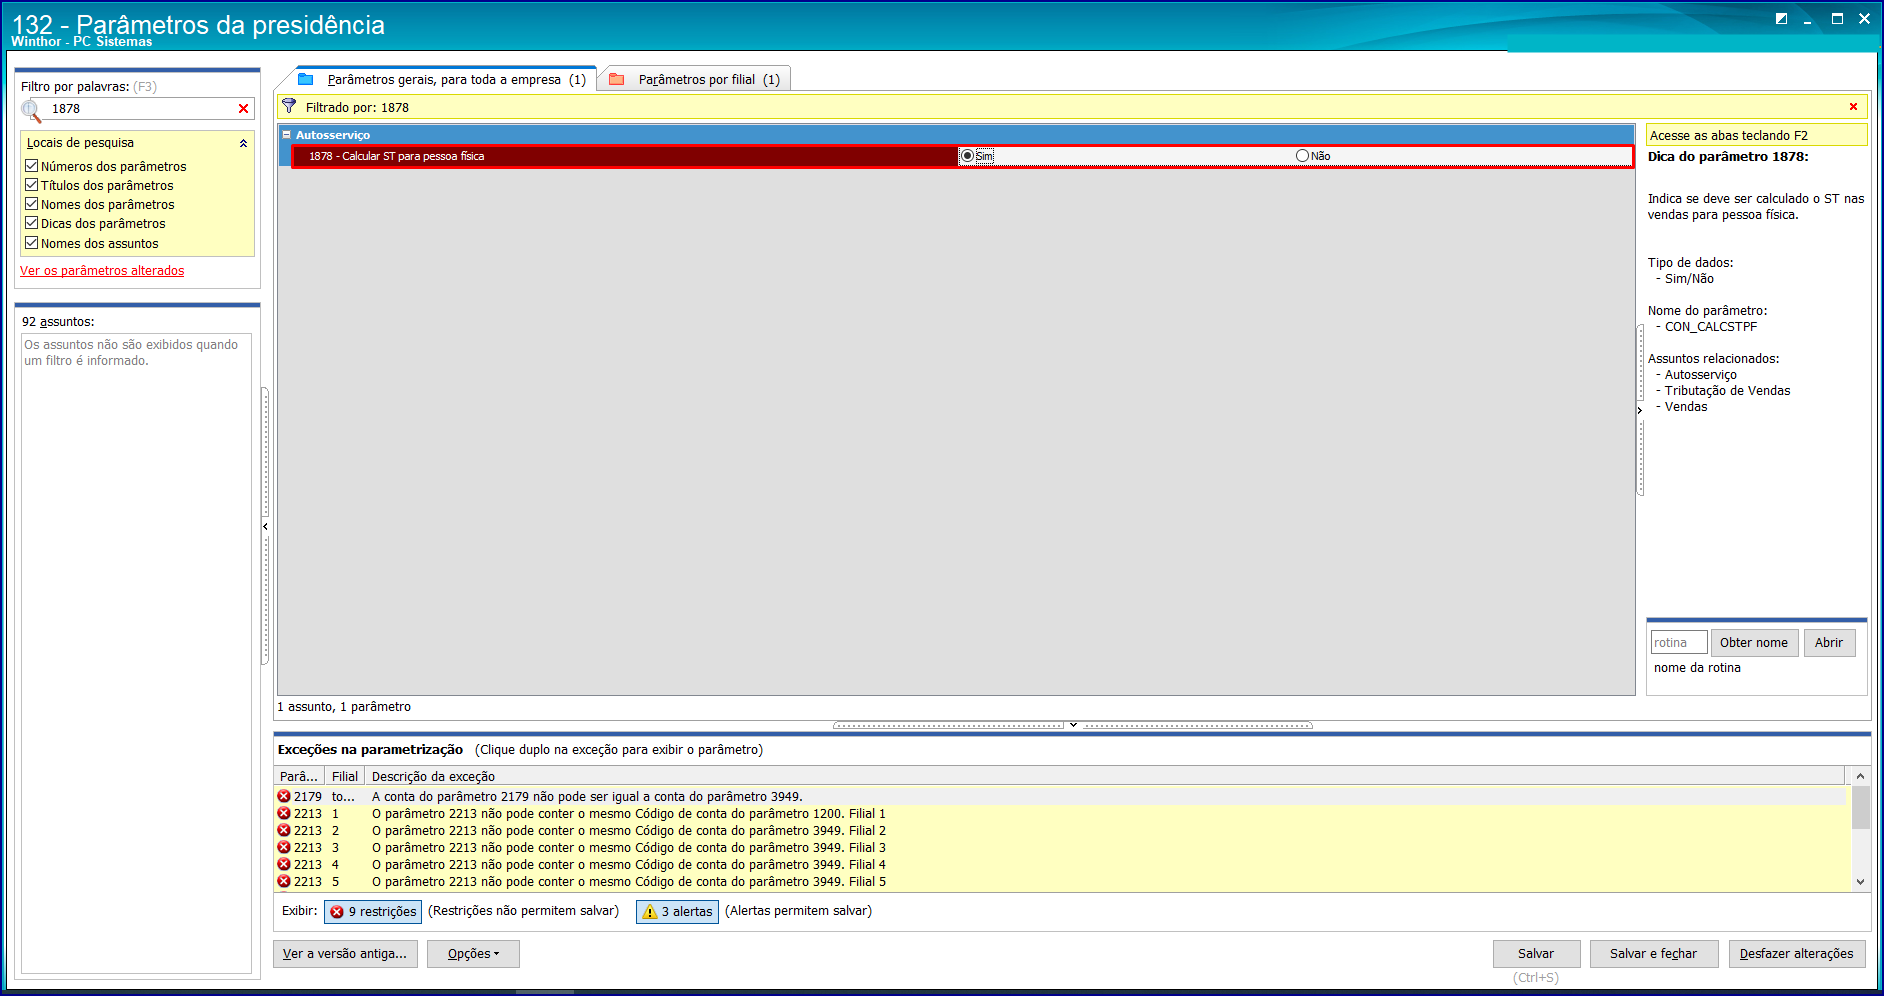Collapse the exceptions panel splitter arrow
Viewport: 1884px width, 996px height.
point(1073,725)
